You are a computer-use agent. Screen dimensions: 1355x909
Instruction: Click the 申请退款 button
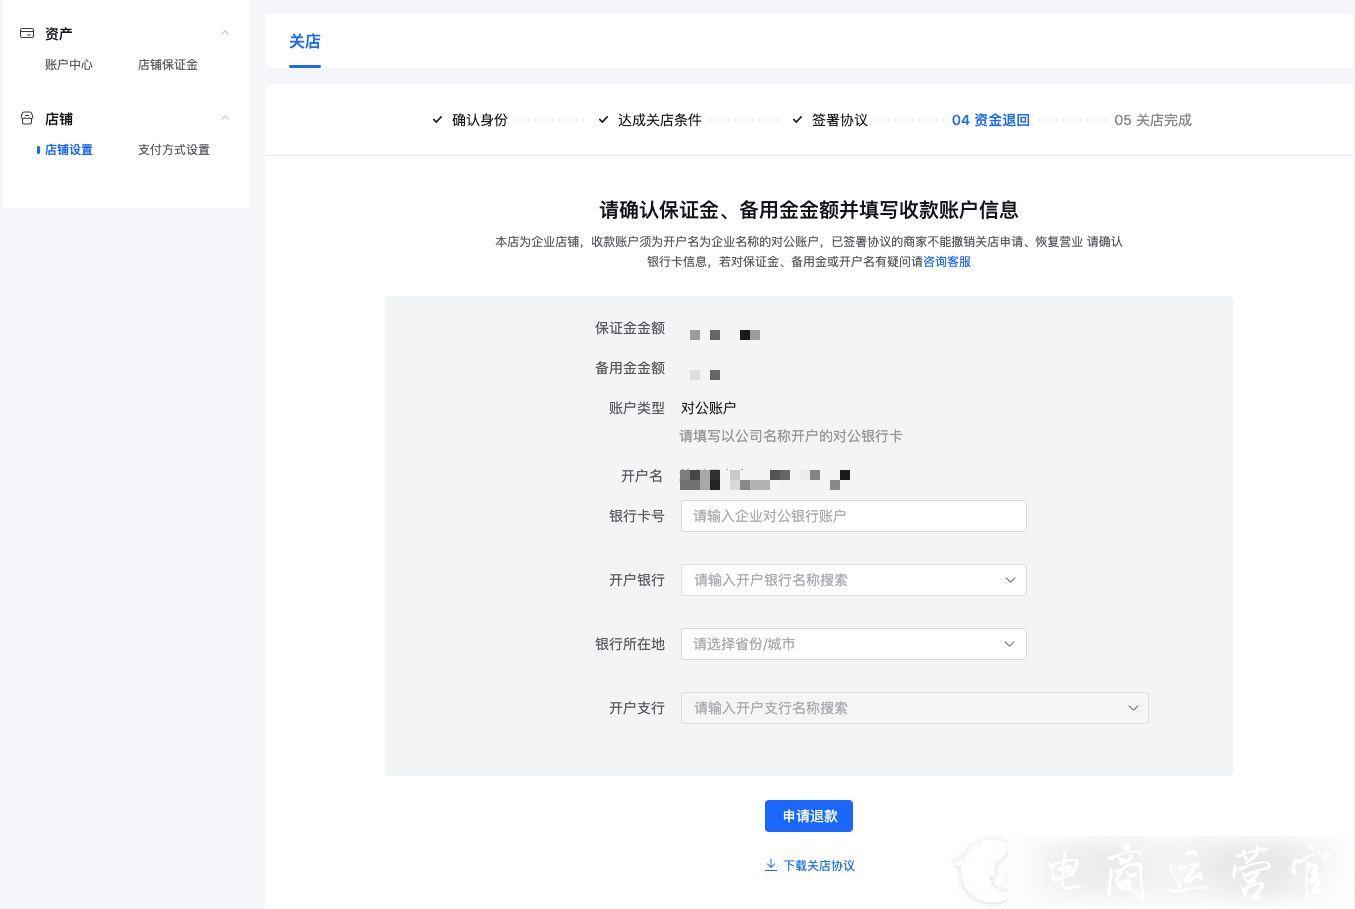click(809, 816)
